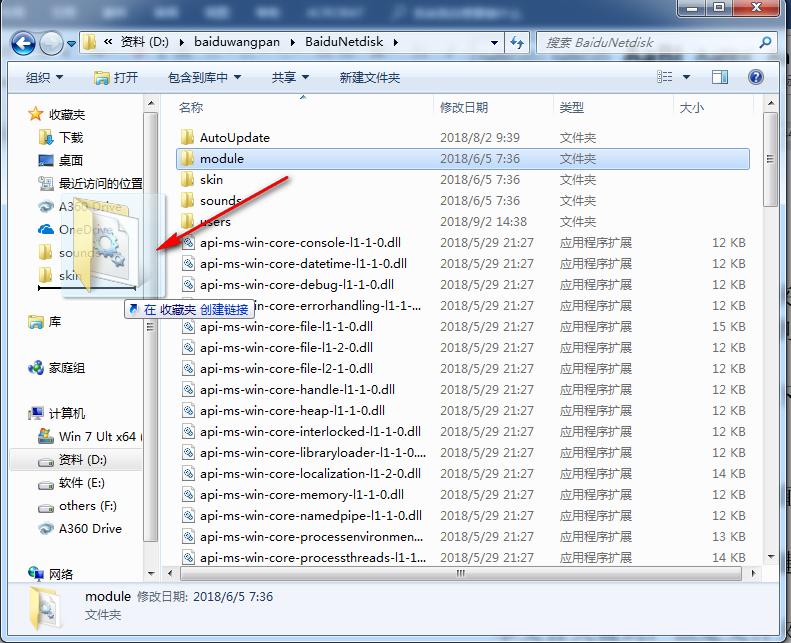Open the 包含到库中 dropdown
The image size is (791, 643).
[x=204, y=77]
